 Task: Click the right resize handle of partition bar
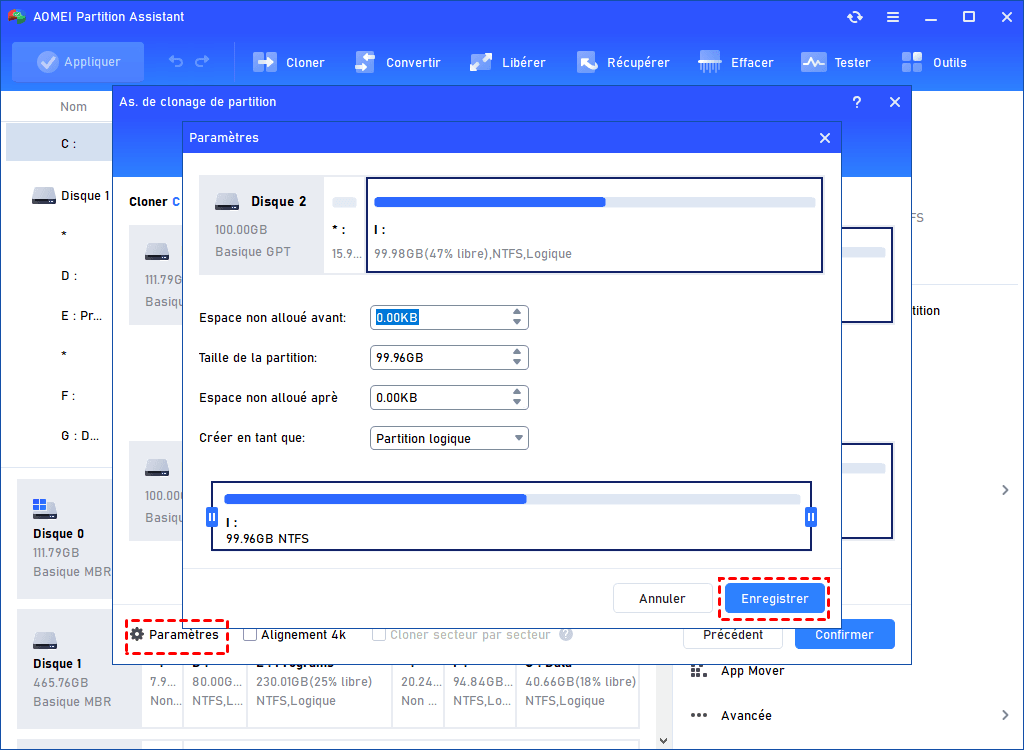point(810,517)
